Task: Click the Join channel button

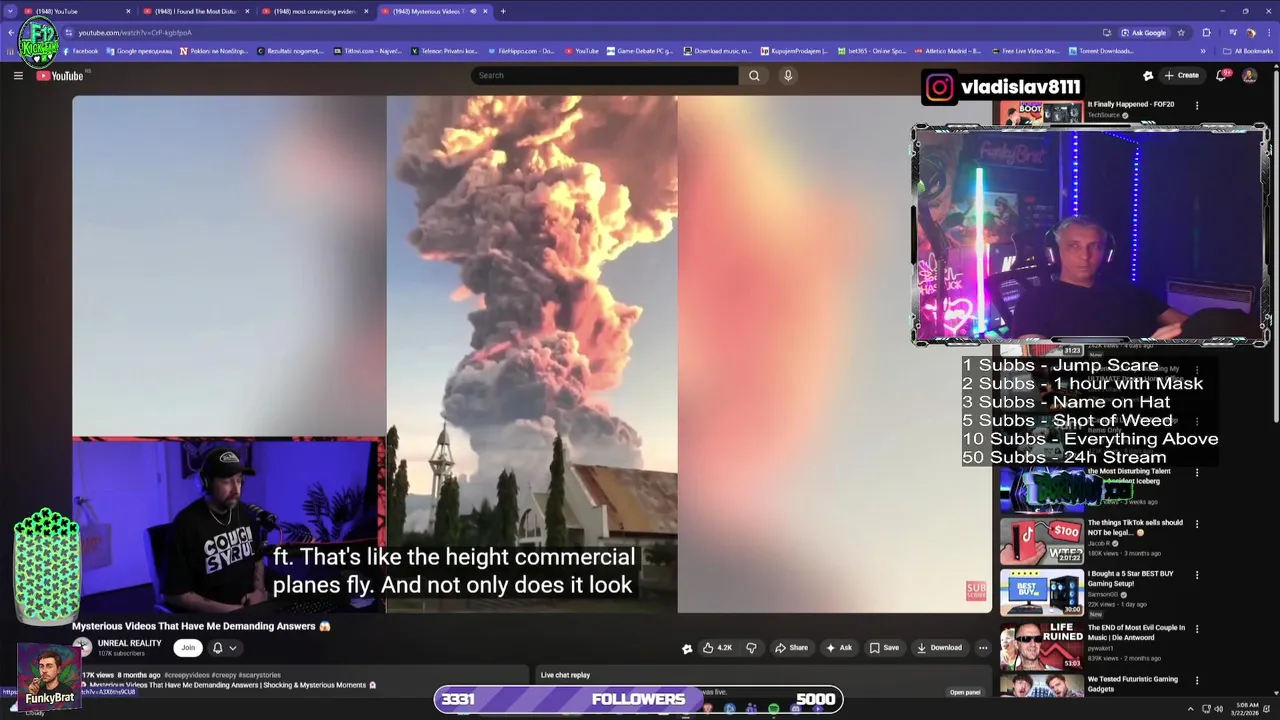Action: tap(187, 647)
